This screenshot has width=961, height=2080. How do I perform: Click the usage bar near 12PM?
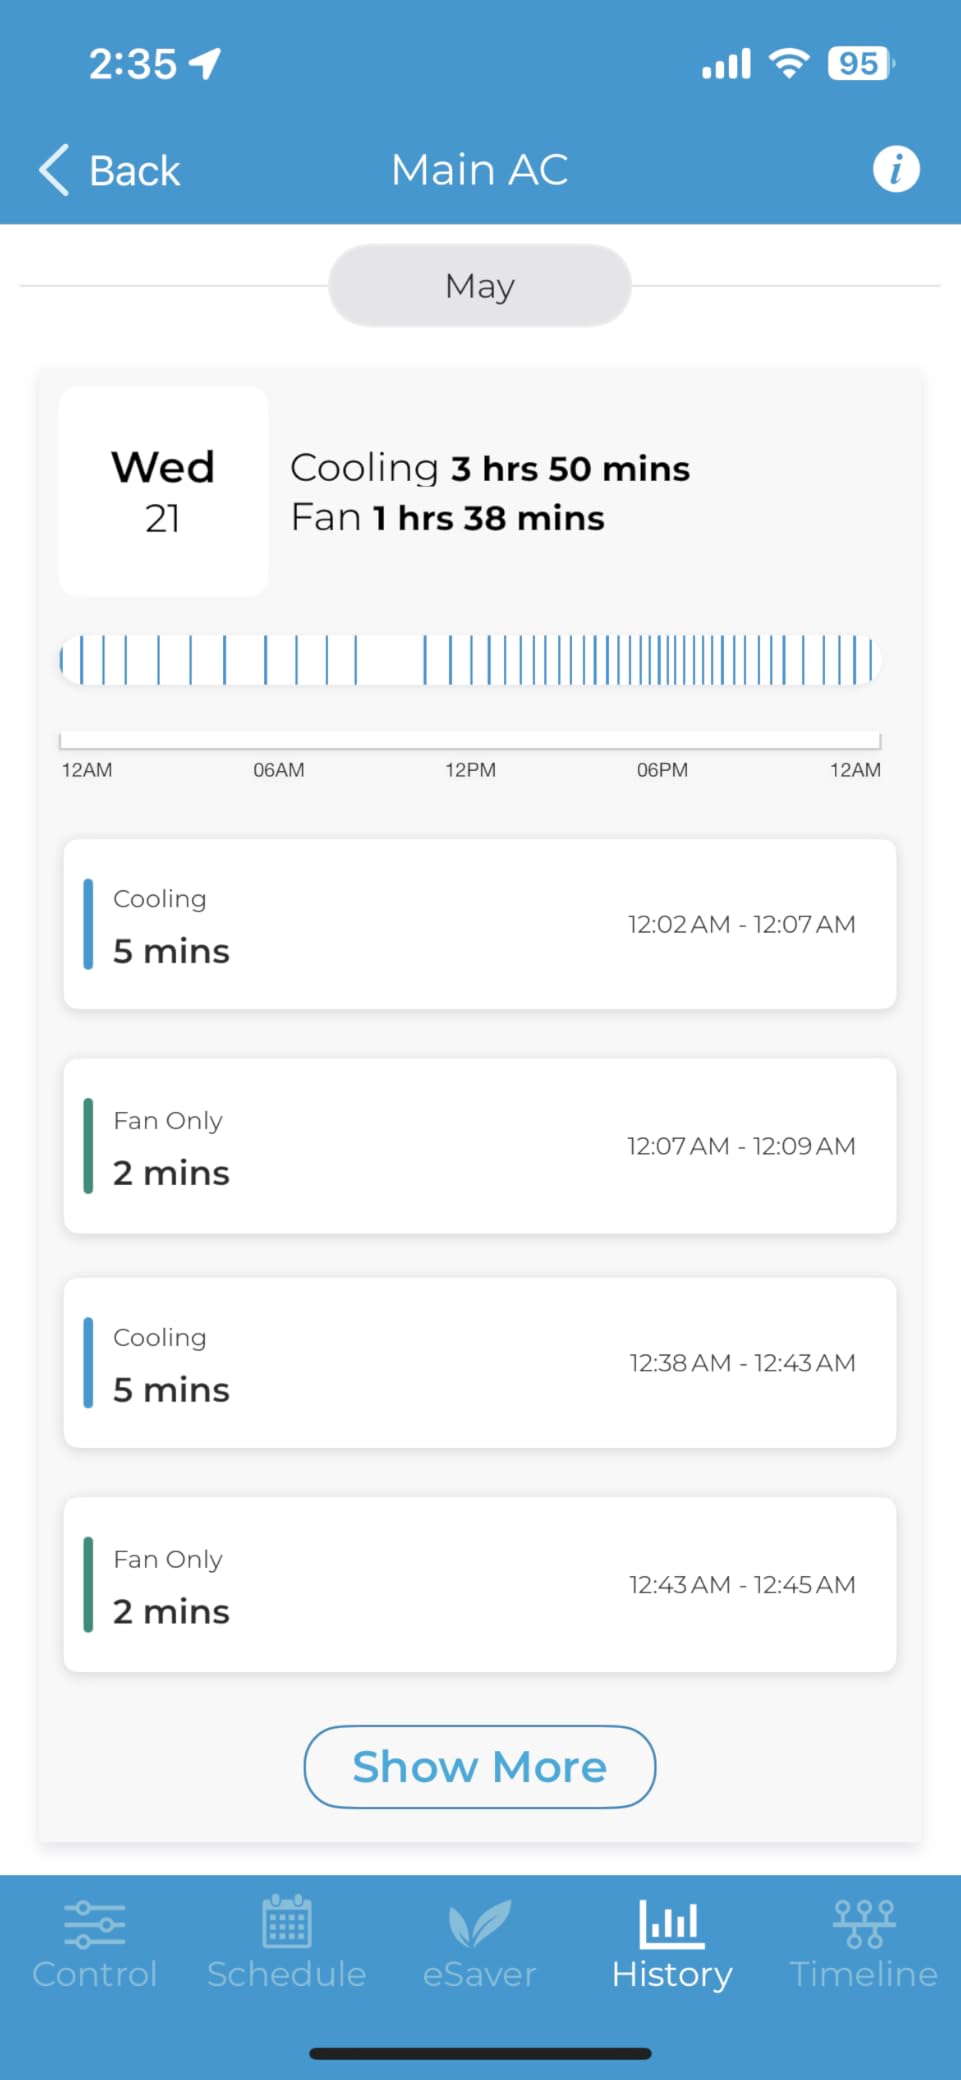tap(470, 660)
